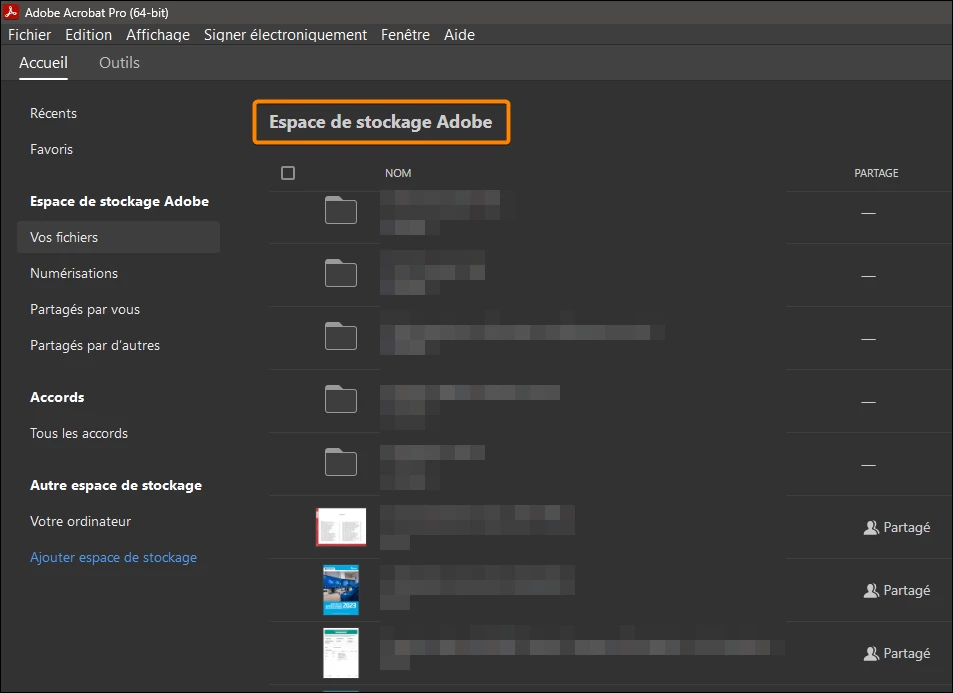Viewport: 953px width, 693px height.
Task: Open the Fichier menu
Action: pyautogui.click(x=29, y=35)
